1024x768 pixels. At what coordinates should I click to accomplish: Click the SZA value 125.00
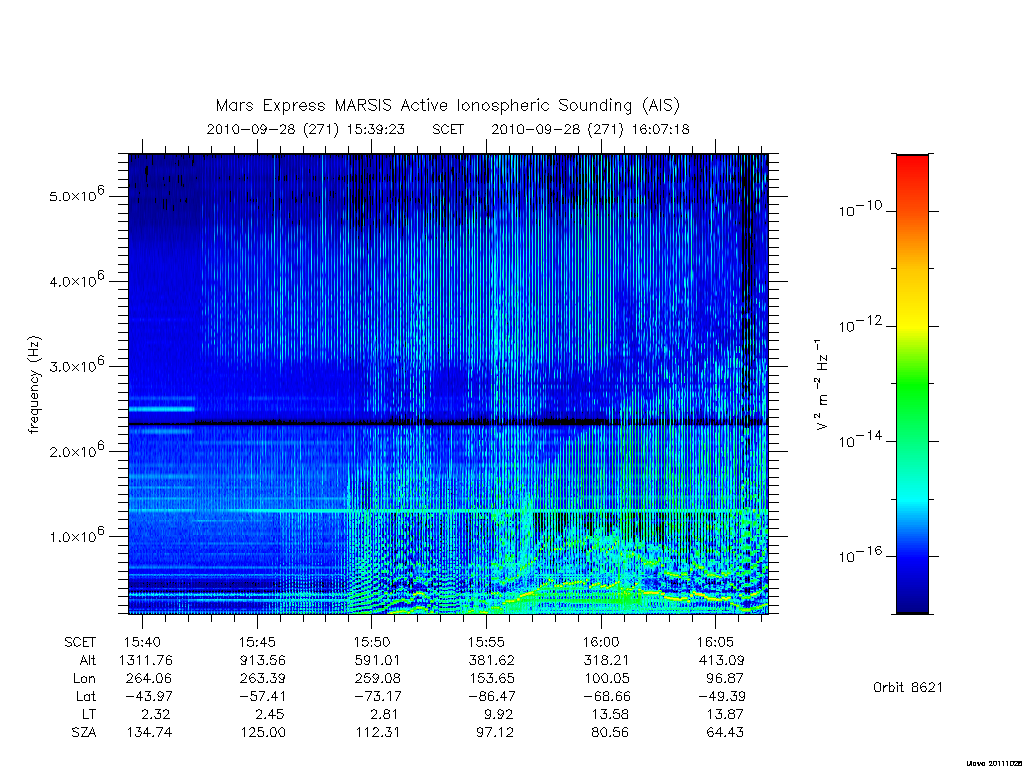(263, 733)
